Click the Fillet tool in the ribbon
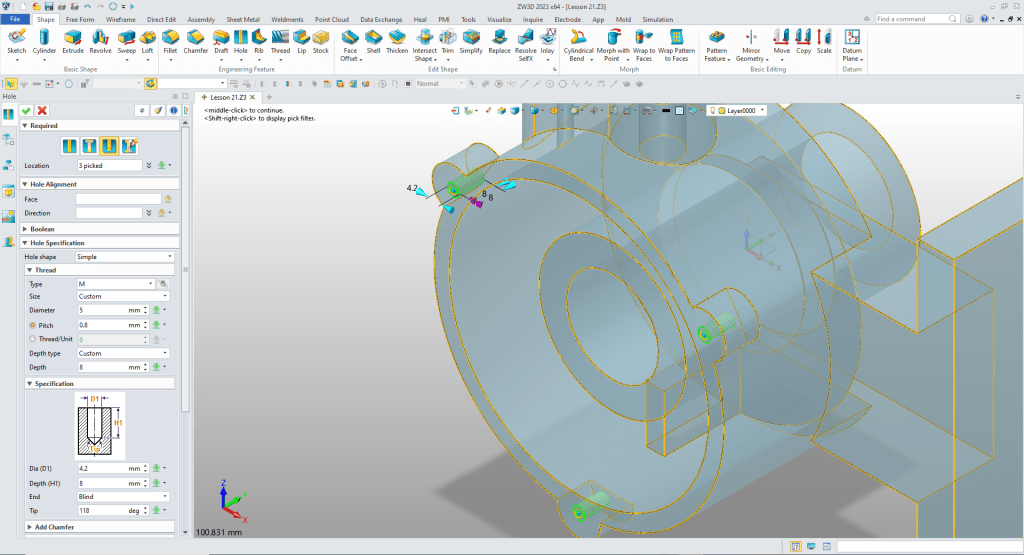 click(x=170, y=41)
